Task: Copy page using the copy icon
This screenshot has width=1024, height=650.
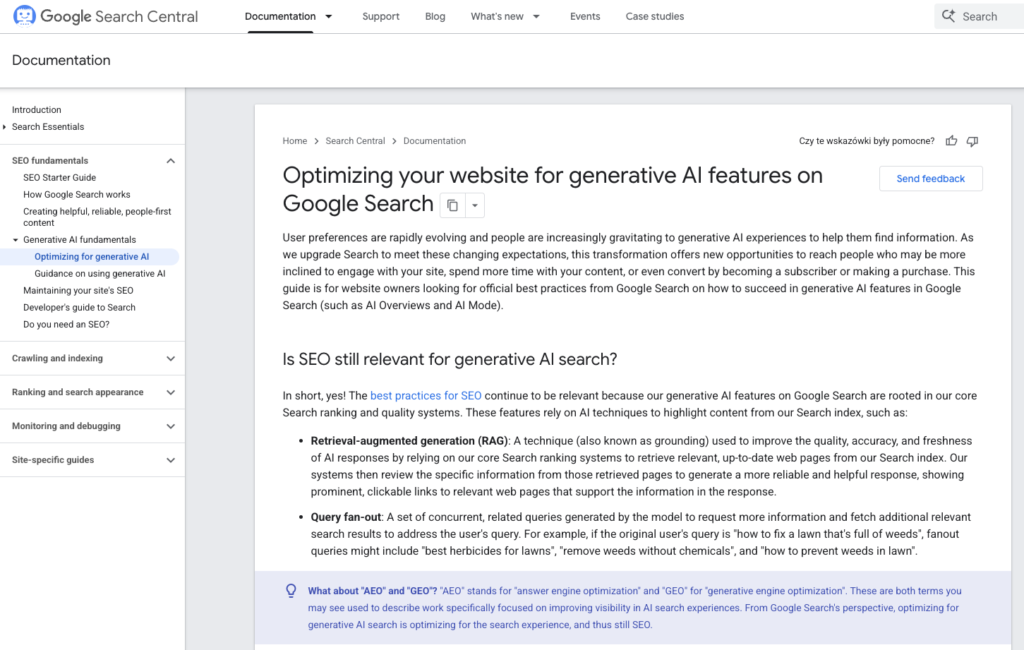Action: (452, 205)
